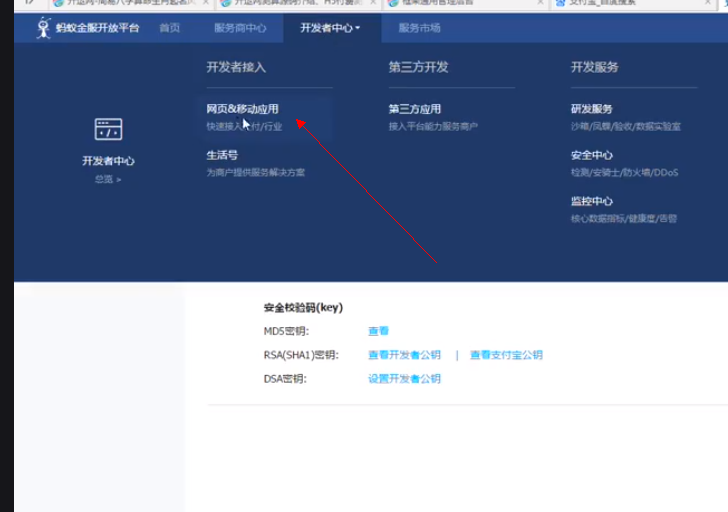Screen dimensions: 728x512
Task: Open the 服务市场 navigation tab
Action: pos(419,28)
